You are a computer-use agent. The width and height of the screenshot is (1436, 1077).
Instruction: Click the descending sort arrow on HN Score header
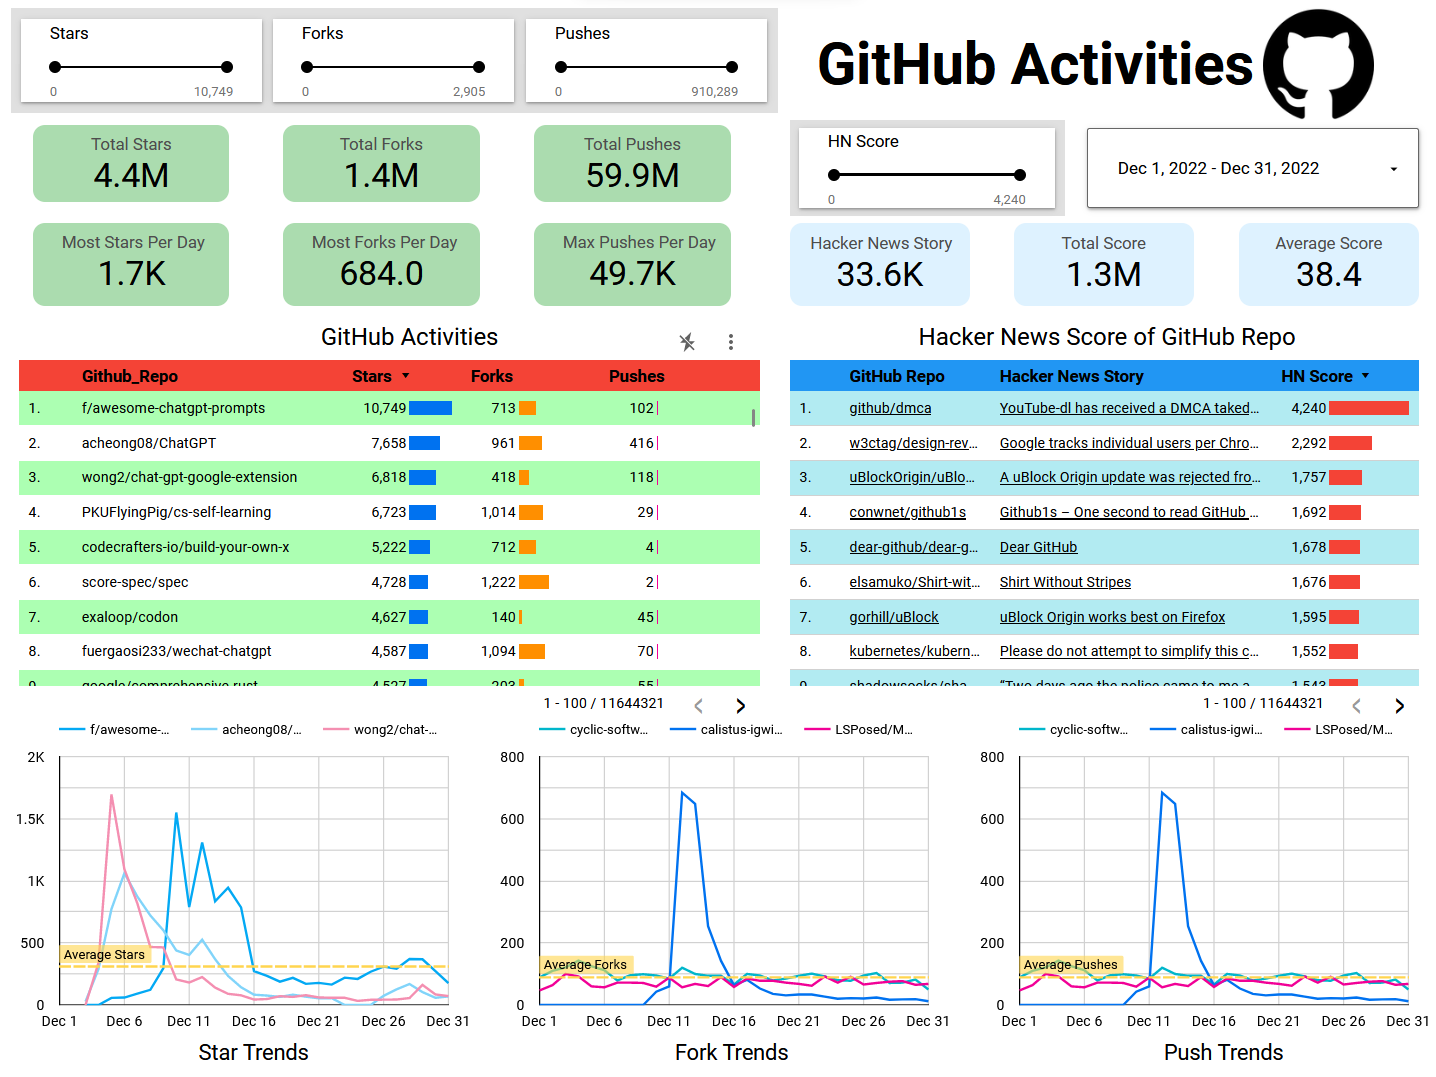tap(1363, 376)
